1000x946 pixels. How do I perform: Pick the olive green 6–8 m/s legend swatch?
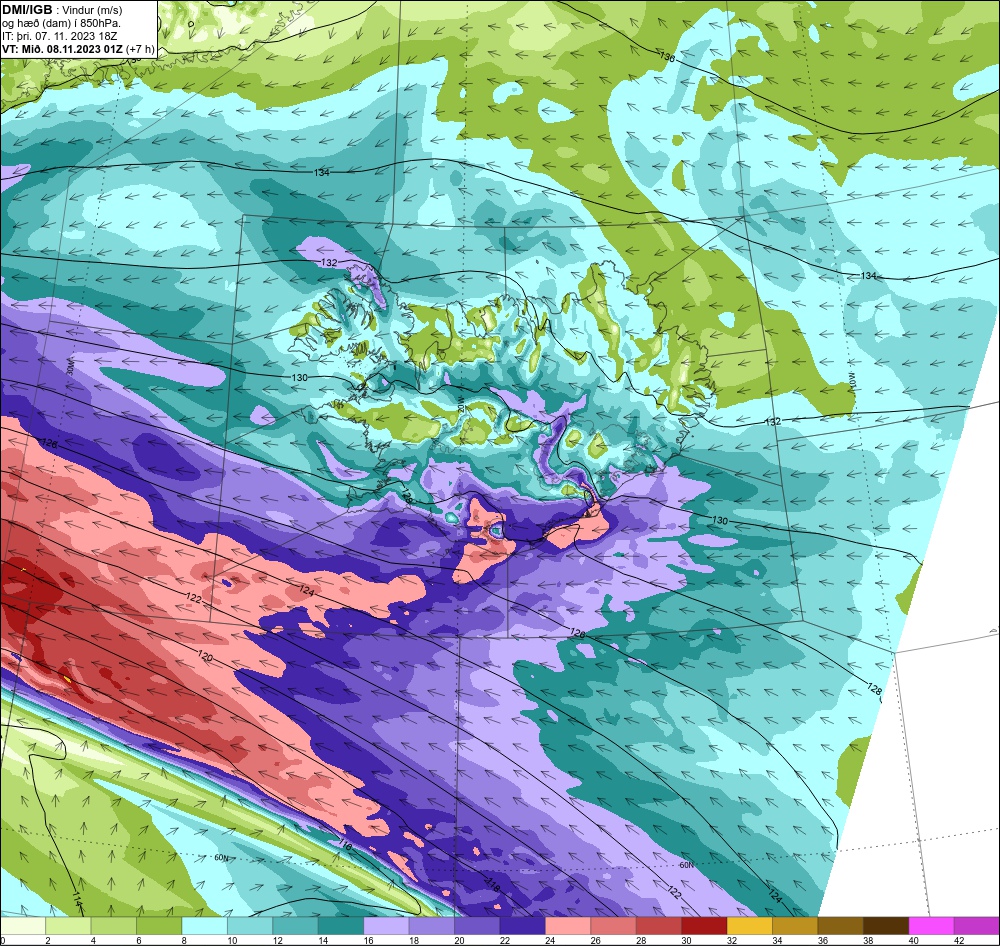click(159, 926)
